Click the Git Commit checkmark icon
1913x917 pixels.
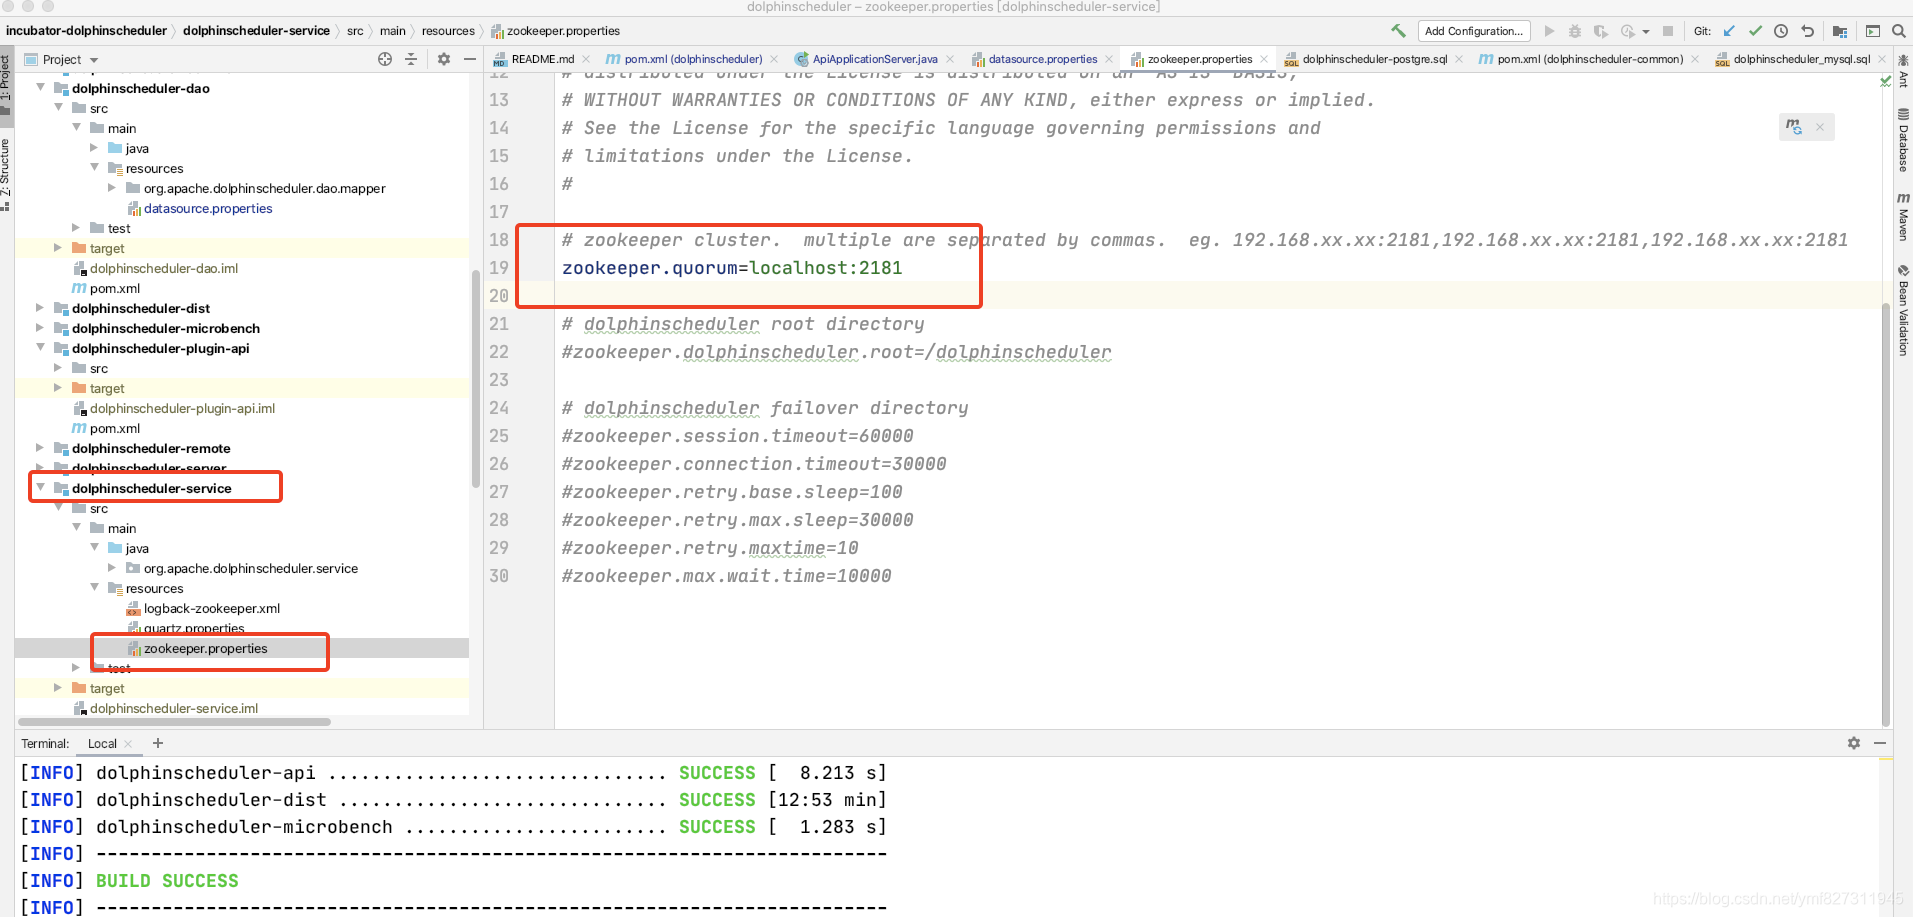click(1755, 31)
